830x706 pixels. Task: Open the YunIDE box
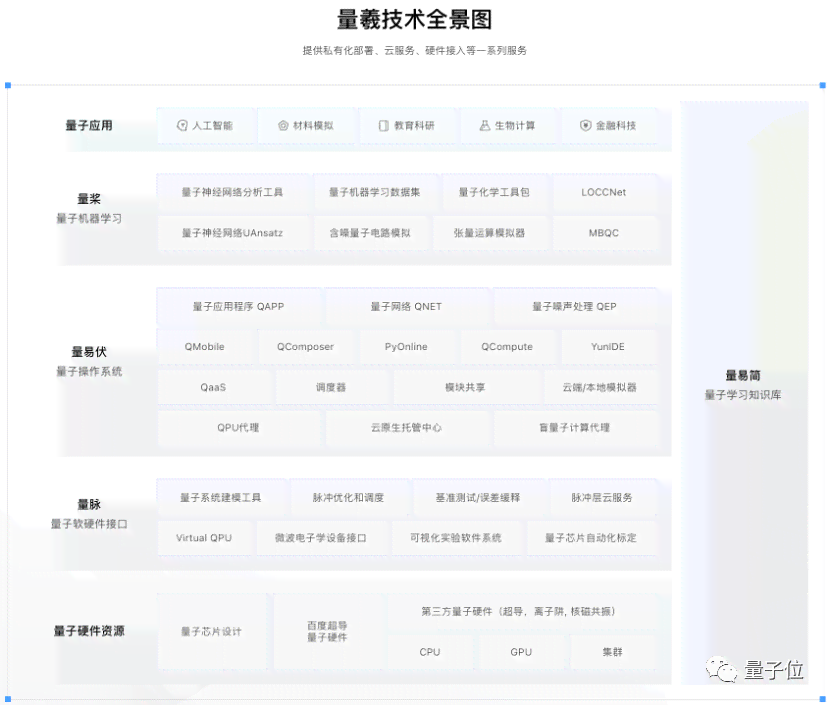pos(608,347)
